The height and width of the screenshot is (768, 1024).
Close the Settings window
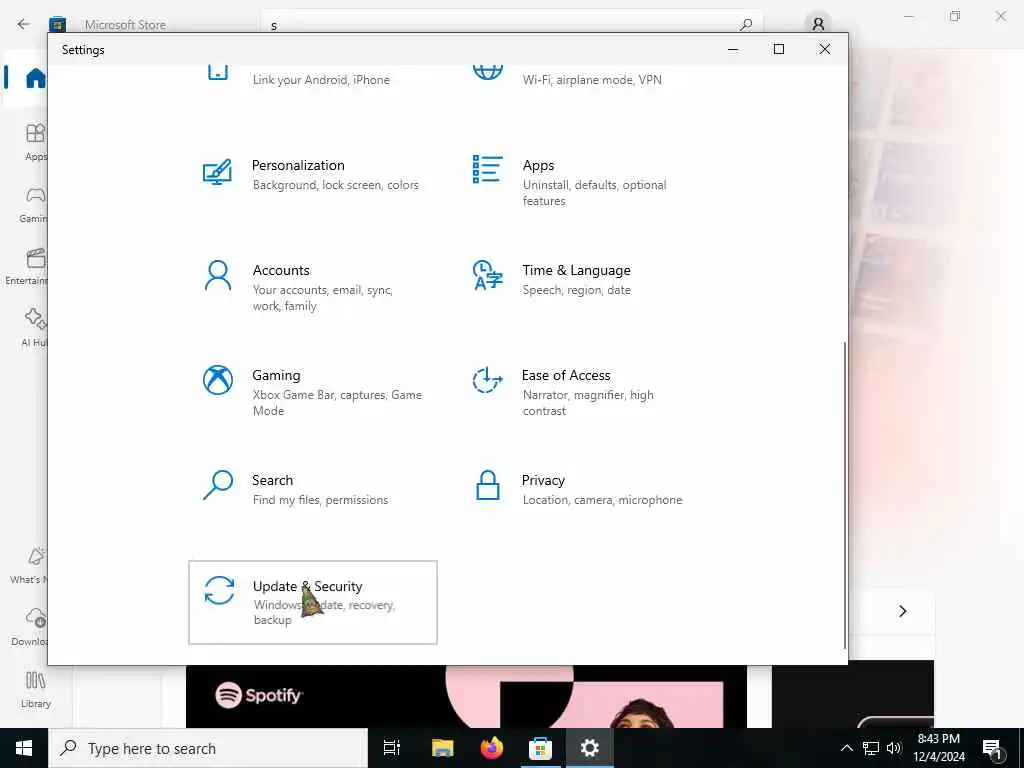pyautogui.click(x=825, y=49)
